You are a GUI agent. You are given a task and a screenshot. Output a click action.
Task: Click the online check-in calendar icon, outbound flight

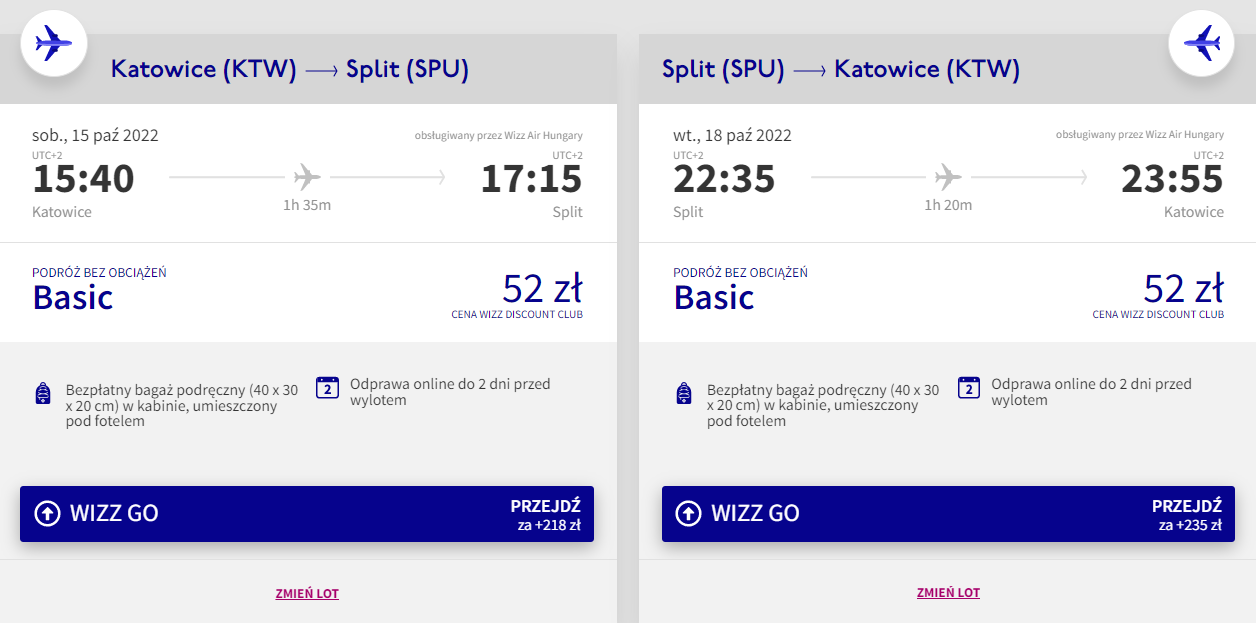click(x=327, y=388)
